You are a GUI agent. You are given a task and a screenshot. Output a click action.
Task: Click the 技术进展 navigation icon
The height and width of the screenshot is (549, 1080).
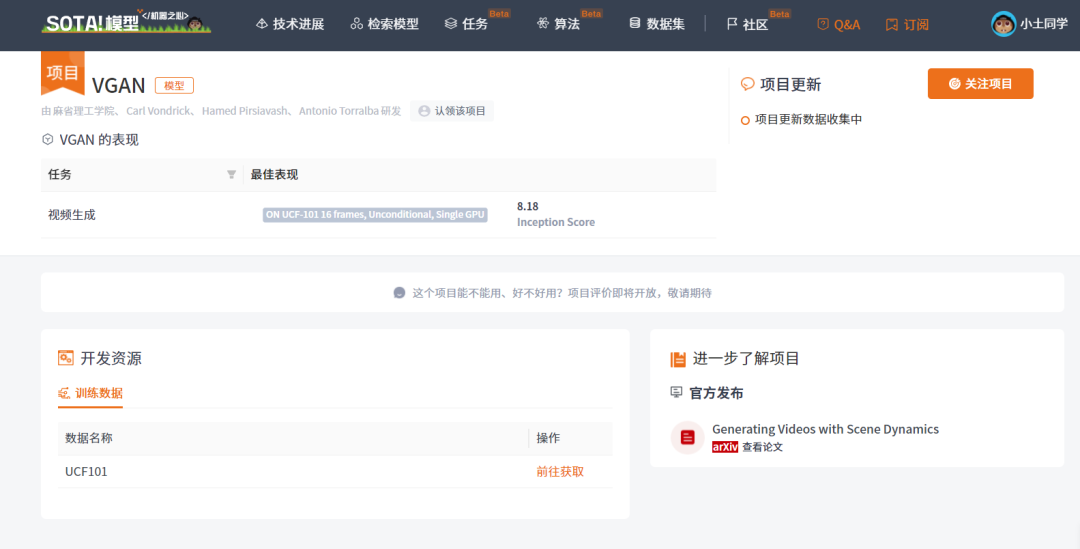pyautogui.click(x=262, y=24)
